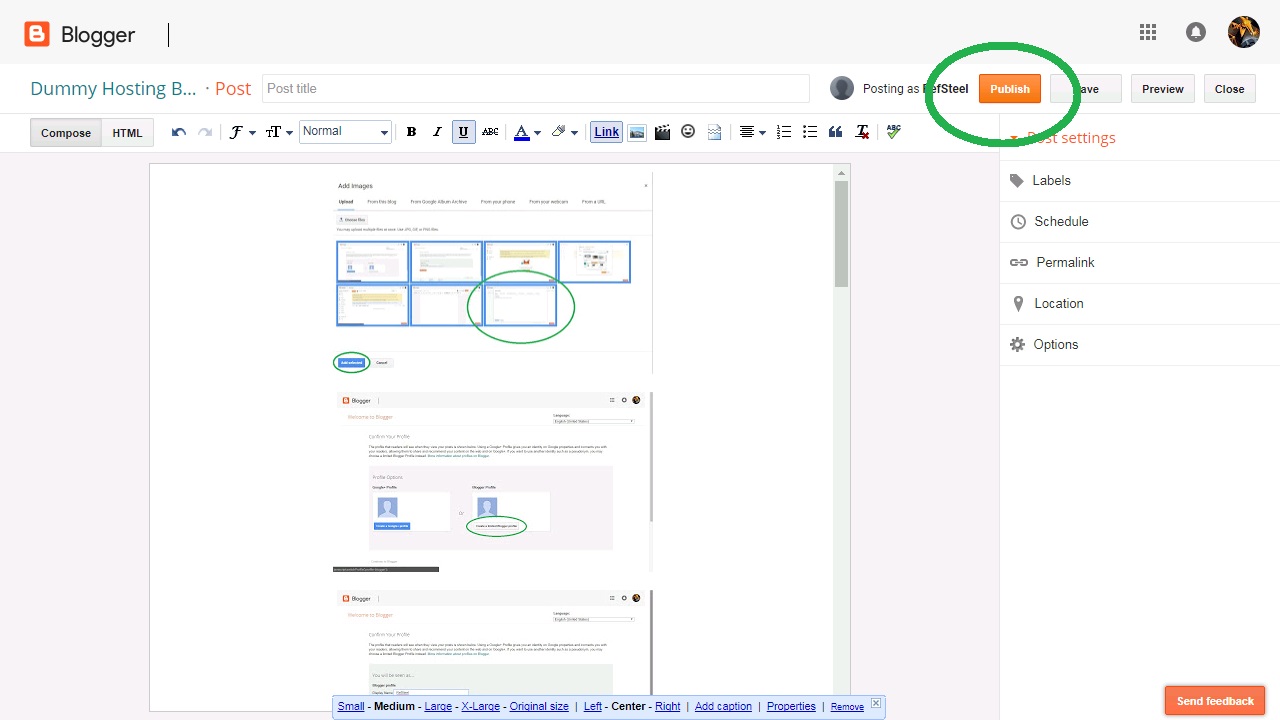Switch to Compose mode

coord(66,133)
